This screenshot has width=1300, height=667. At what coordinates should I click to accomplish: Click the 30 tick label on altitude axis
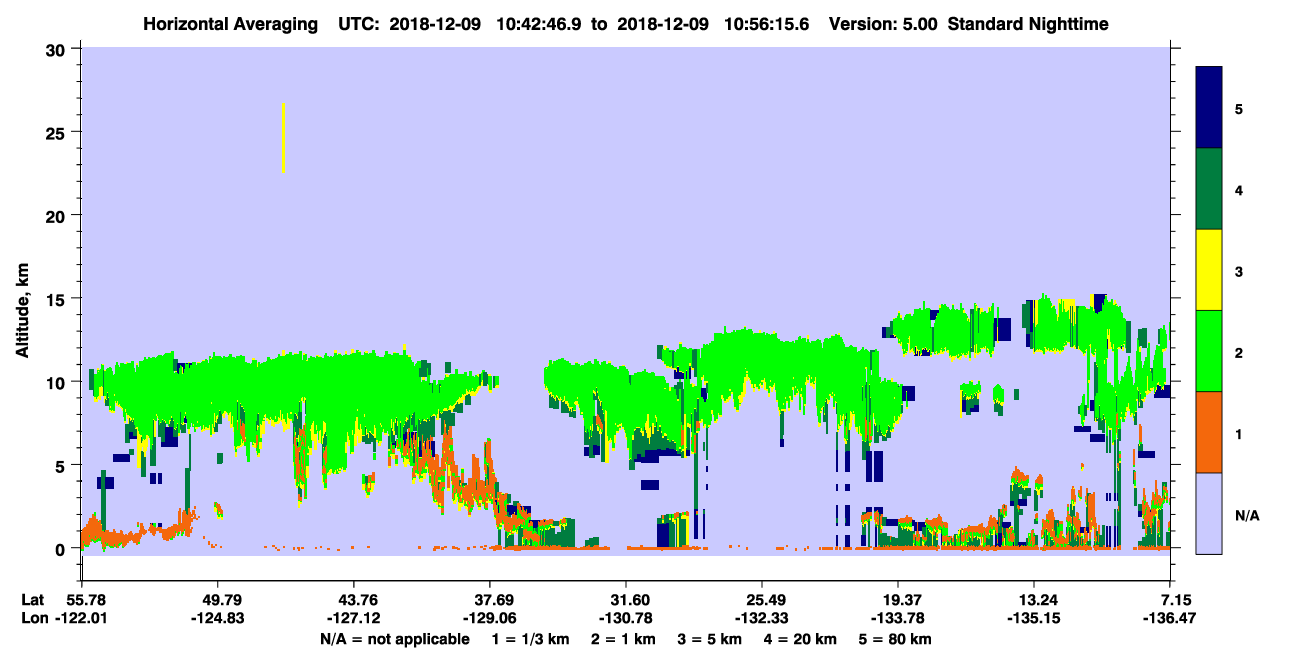click(58, 49)
